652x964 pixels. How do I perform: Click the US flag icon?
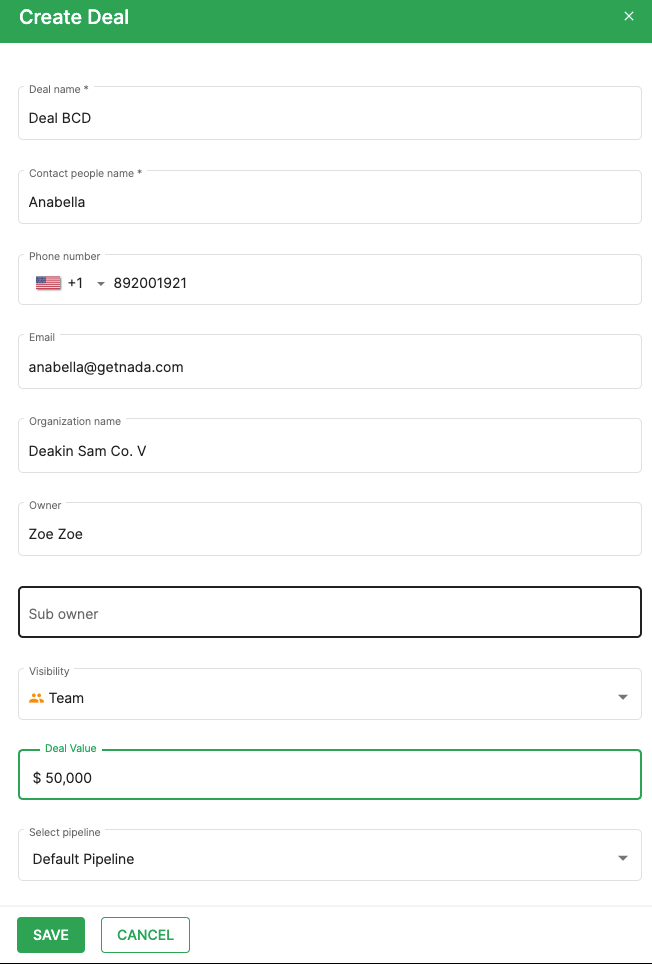coord(49,283)
